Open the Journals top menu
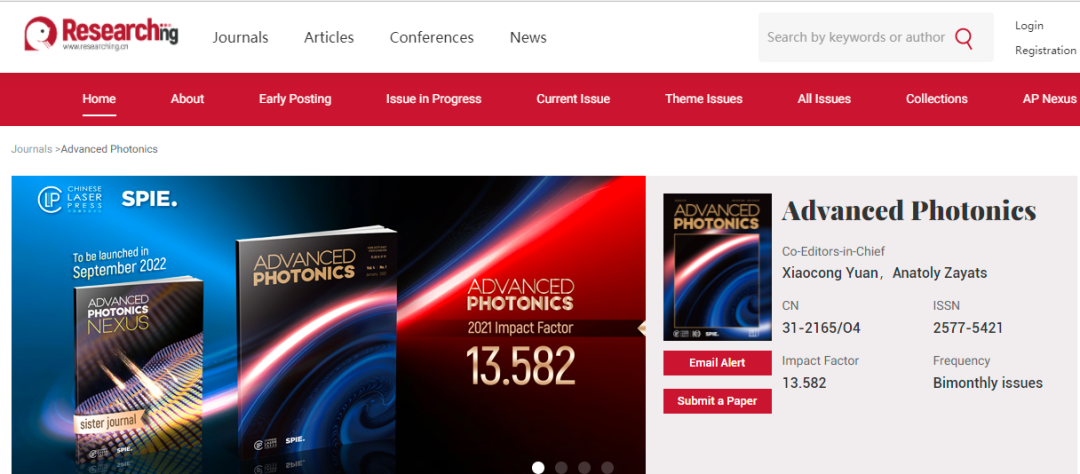This screenshot has height=474, width=1080. click(x=240, y=38)
